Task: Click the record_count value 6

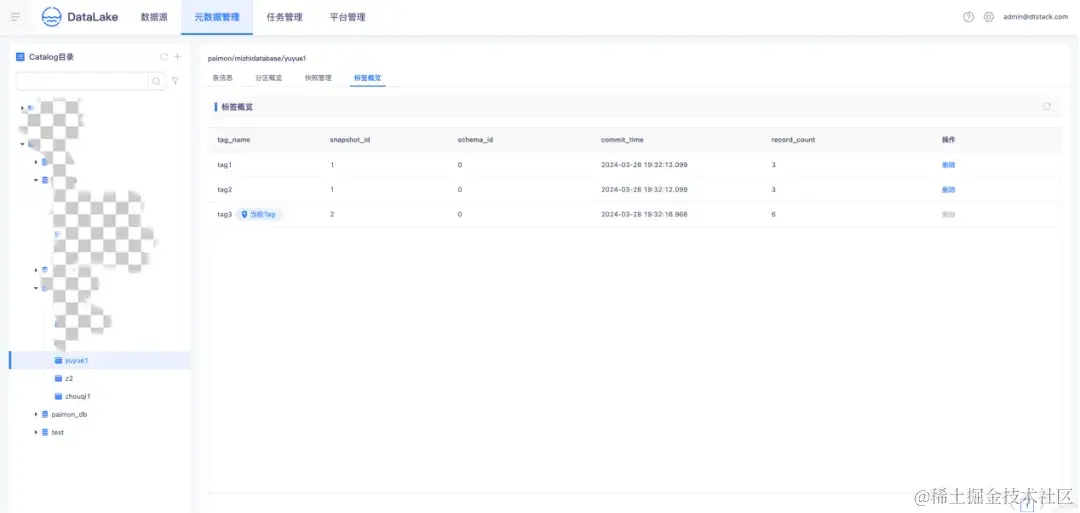Action: (773, 214)
